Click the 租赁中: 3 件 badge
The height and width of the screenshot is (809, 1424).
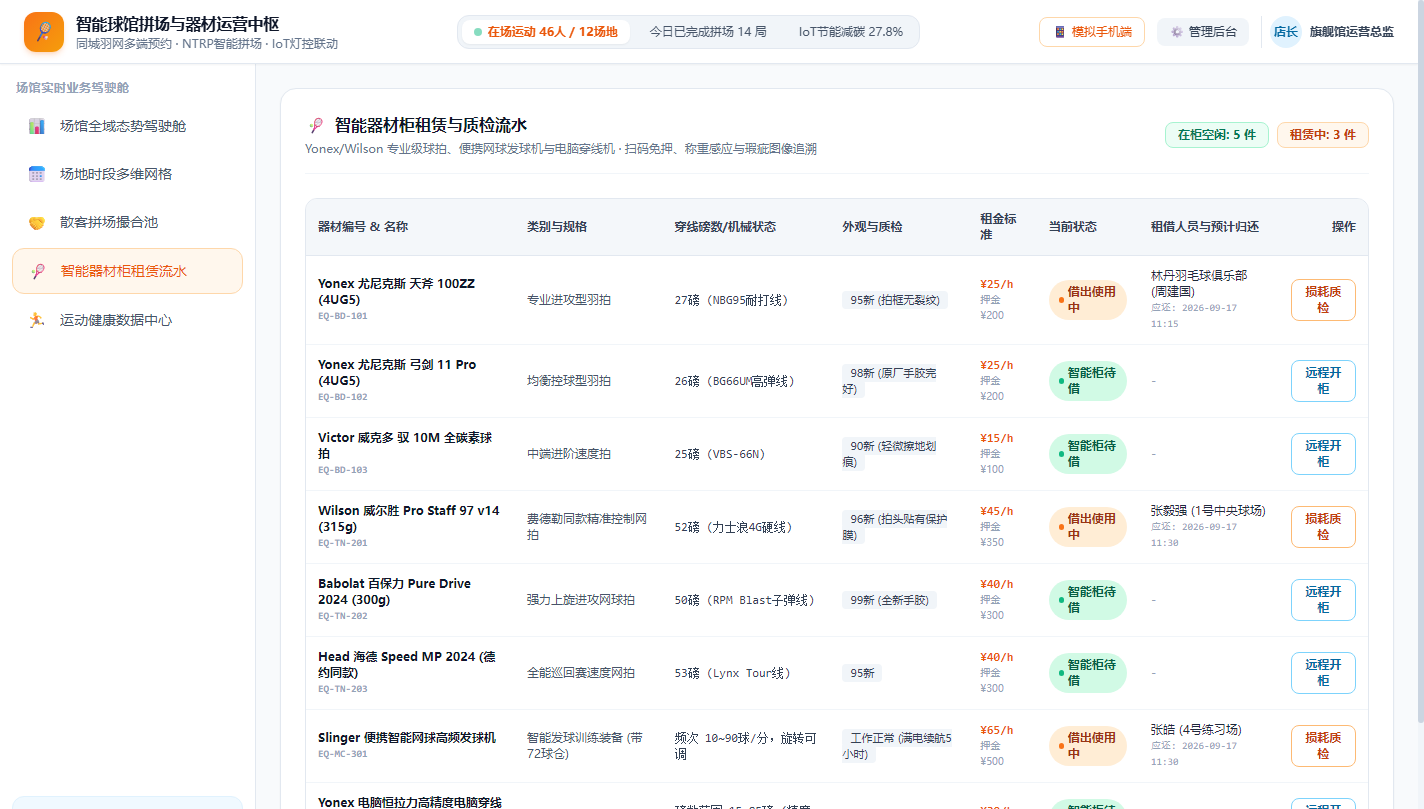pyautogui.click(x=1323, y=135)
